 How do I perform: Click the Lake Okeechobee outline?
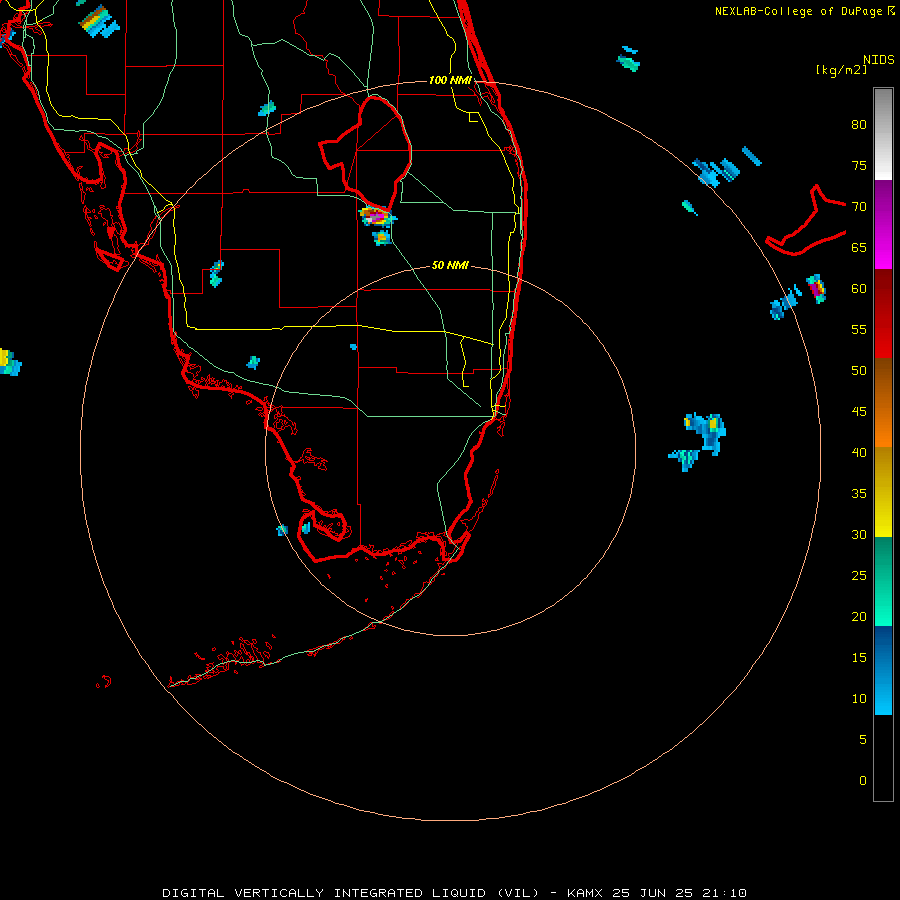[x=366, y=152]
